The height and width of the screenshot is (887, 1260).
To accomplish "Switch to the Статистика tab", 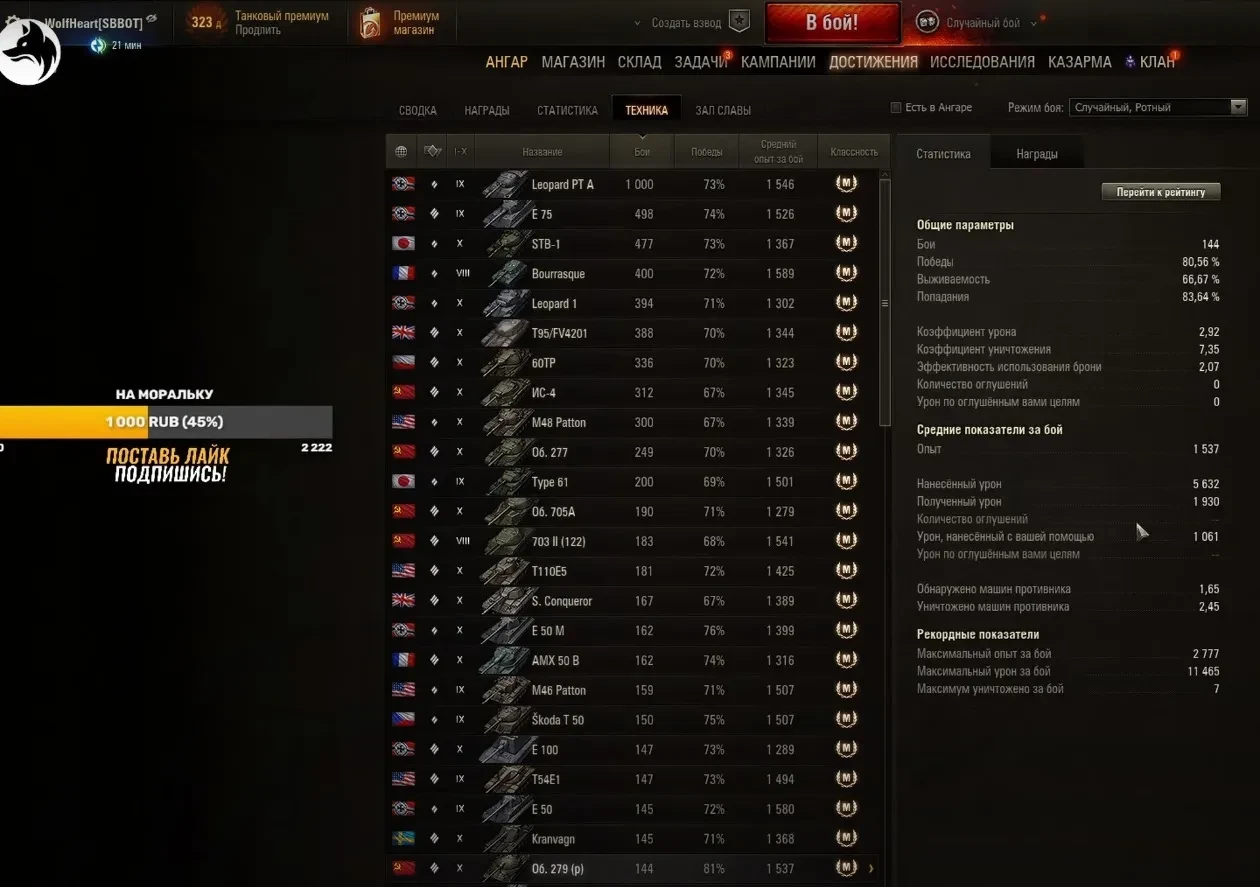I will click(x=567, y=110).
